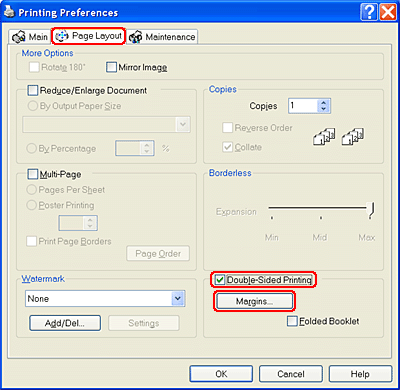
Task: Click the printer icon in the title bar
Action: [x=9, y=12]
